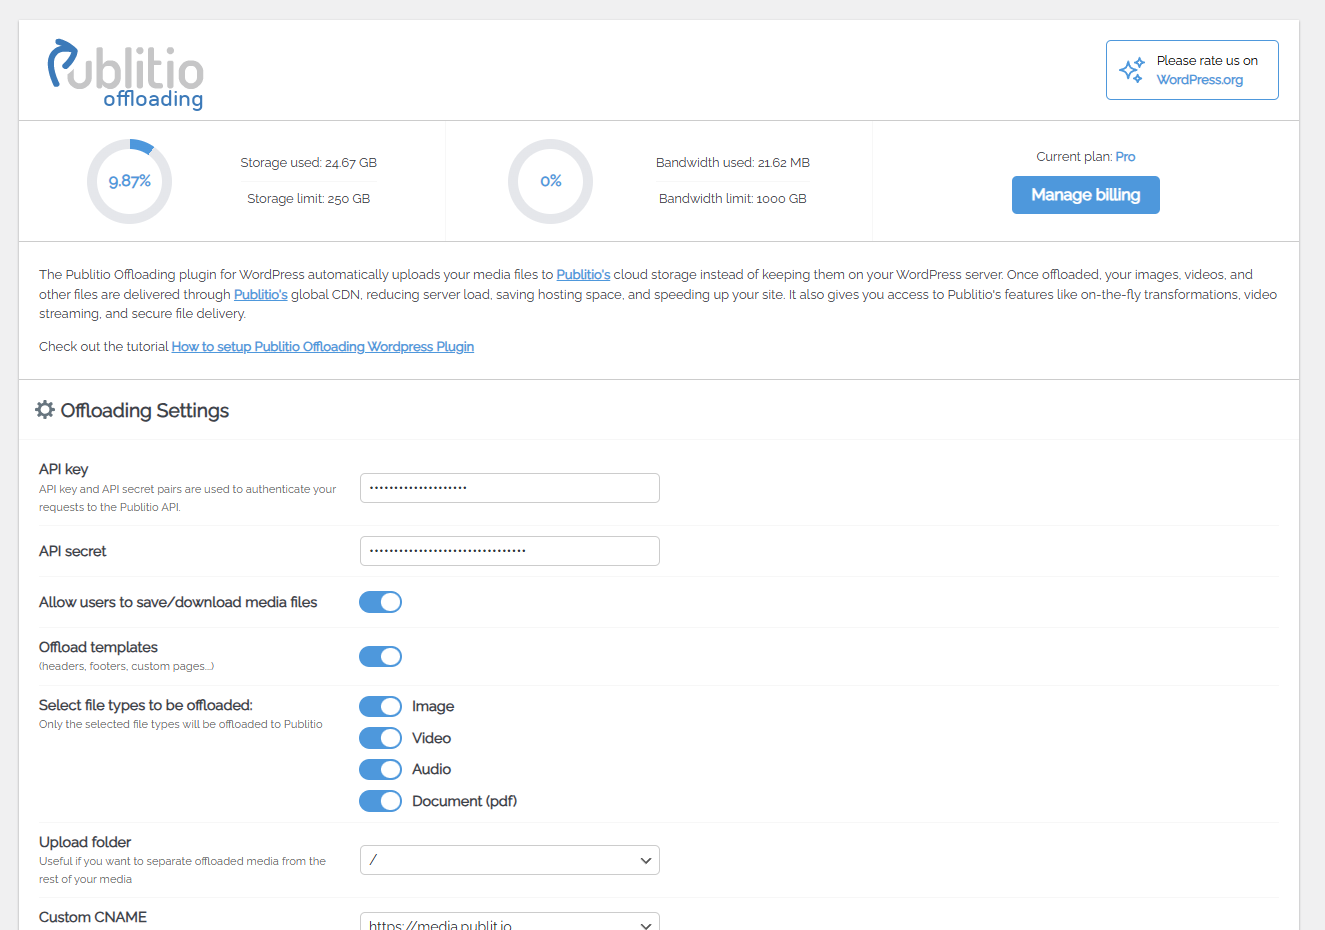
Task: Focus the API key input field
Action: pos(509,488)
